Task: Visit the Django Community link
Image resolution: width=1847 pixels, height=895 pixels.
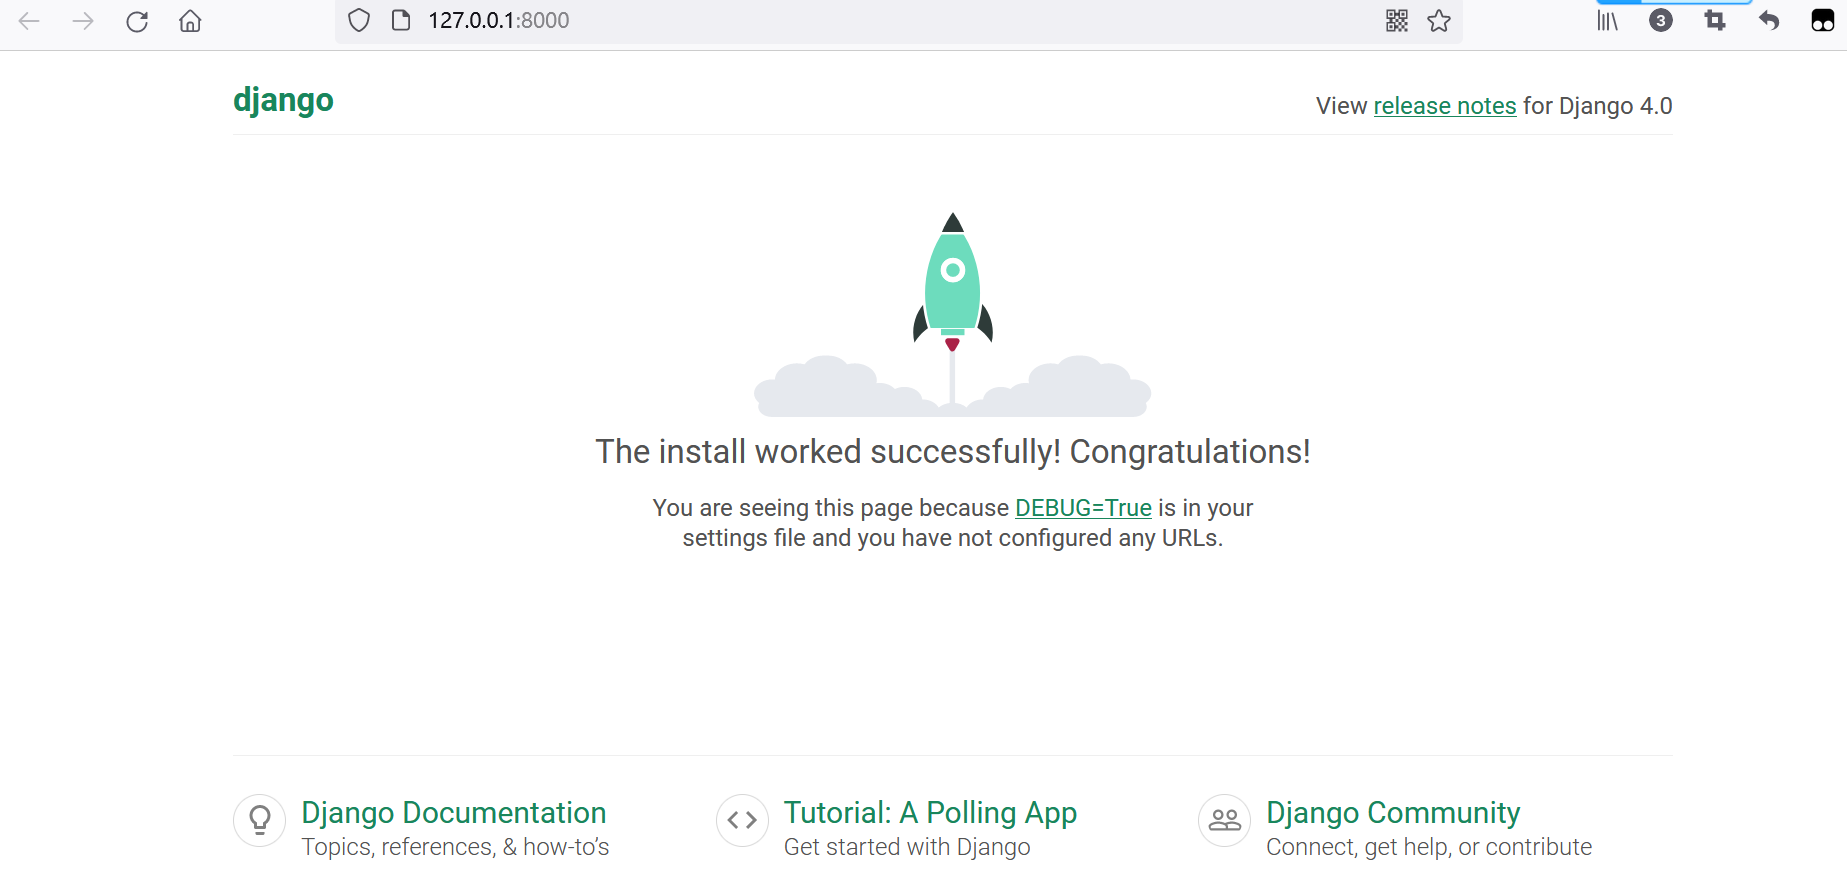Action: coord(1393,813)
